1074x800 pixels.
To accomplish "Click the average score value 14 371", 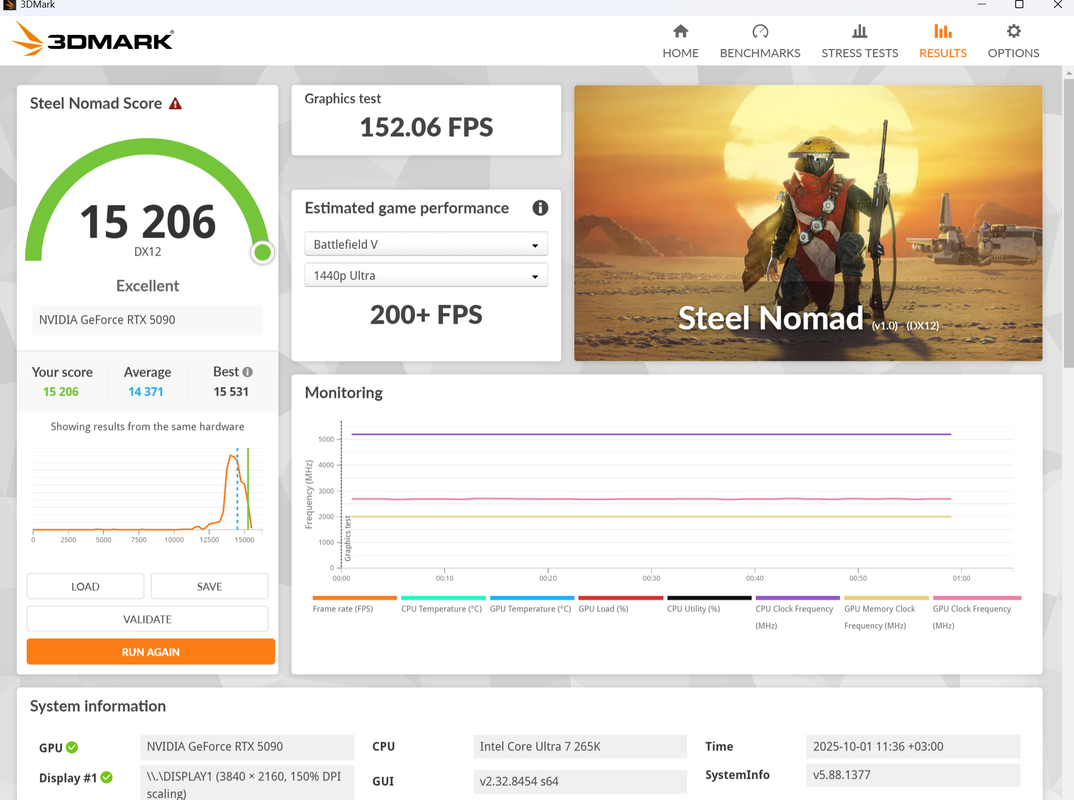I will point(146,392).
